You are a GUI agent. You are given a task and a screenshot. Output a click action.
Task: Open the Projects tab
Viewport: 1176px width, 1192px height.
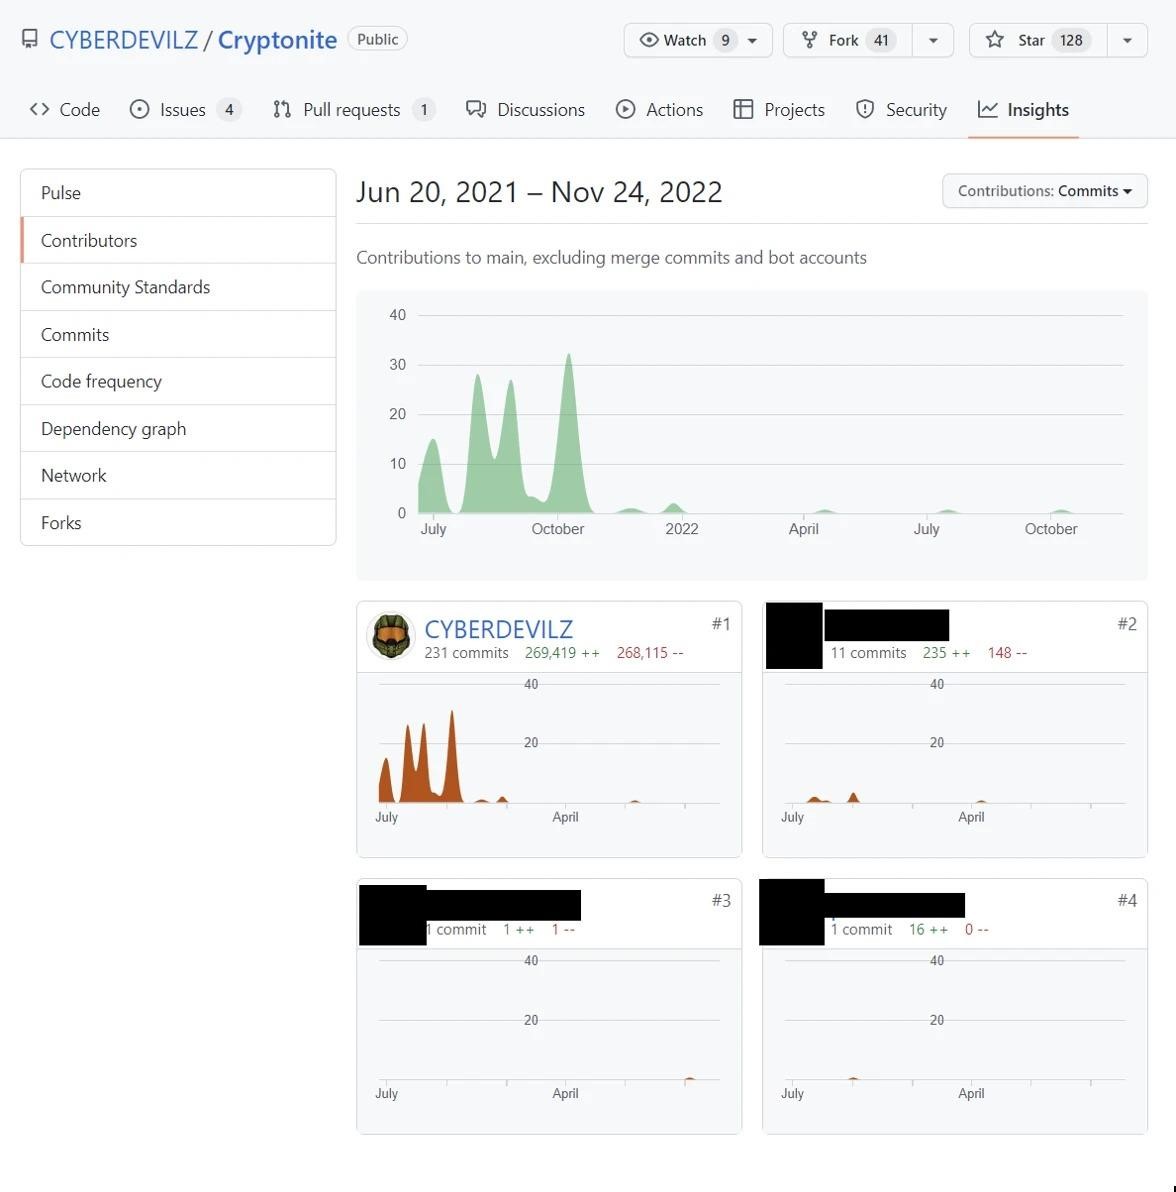779,109
